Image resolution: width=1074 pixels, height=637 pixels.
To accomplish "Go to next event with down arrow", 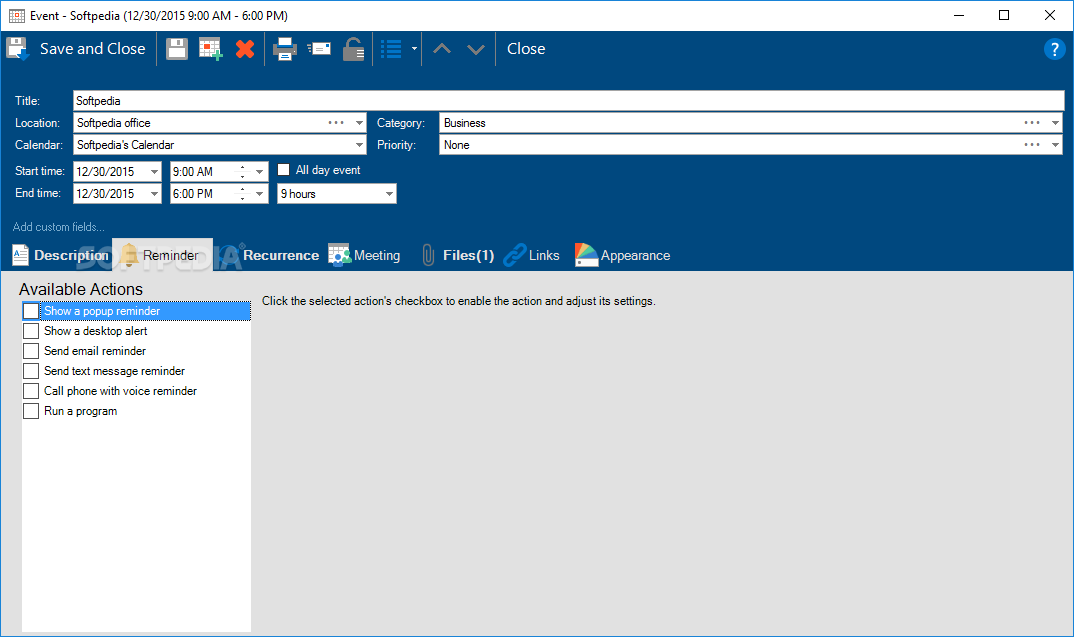I will click(x=475, y=49).
